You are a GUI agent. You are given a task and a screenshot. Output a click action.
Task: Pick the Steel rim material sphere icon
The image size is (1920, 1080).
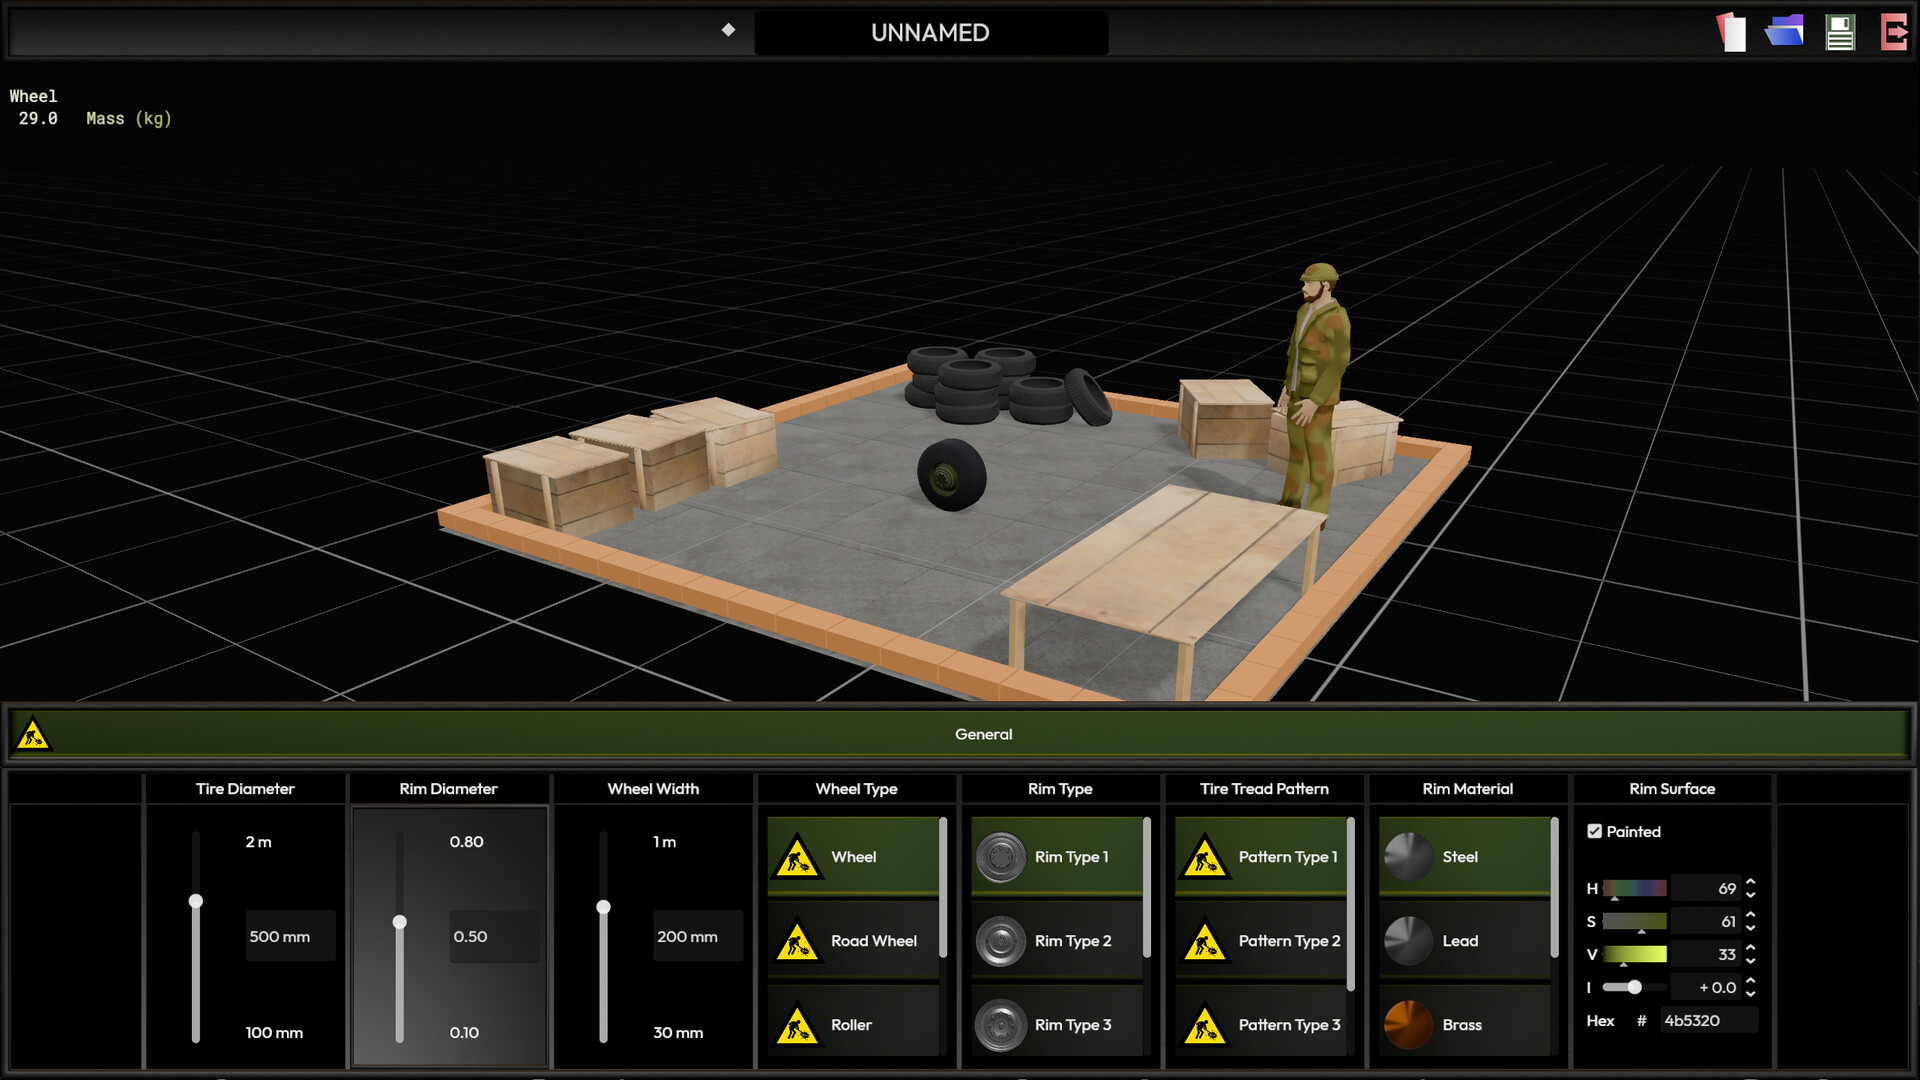(x=1408, y=856)
